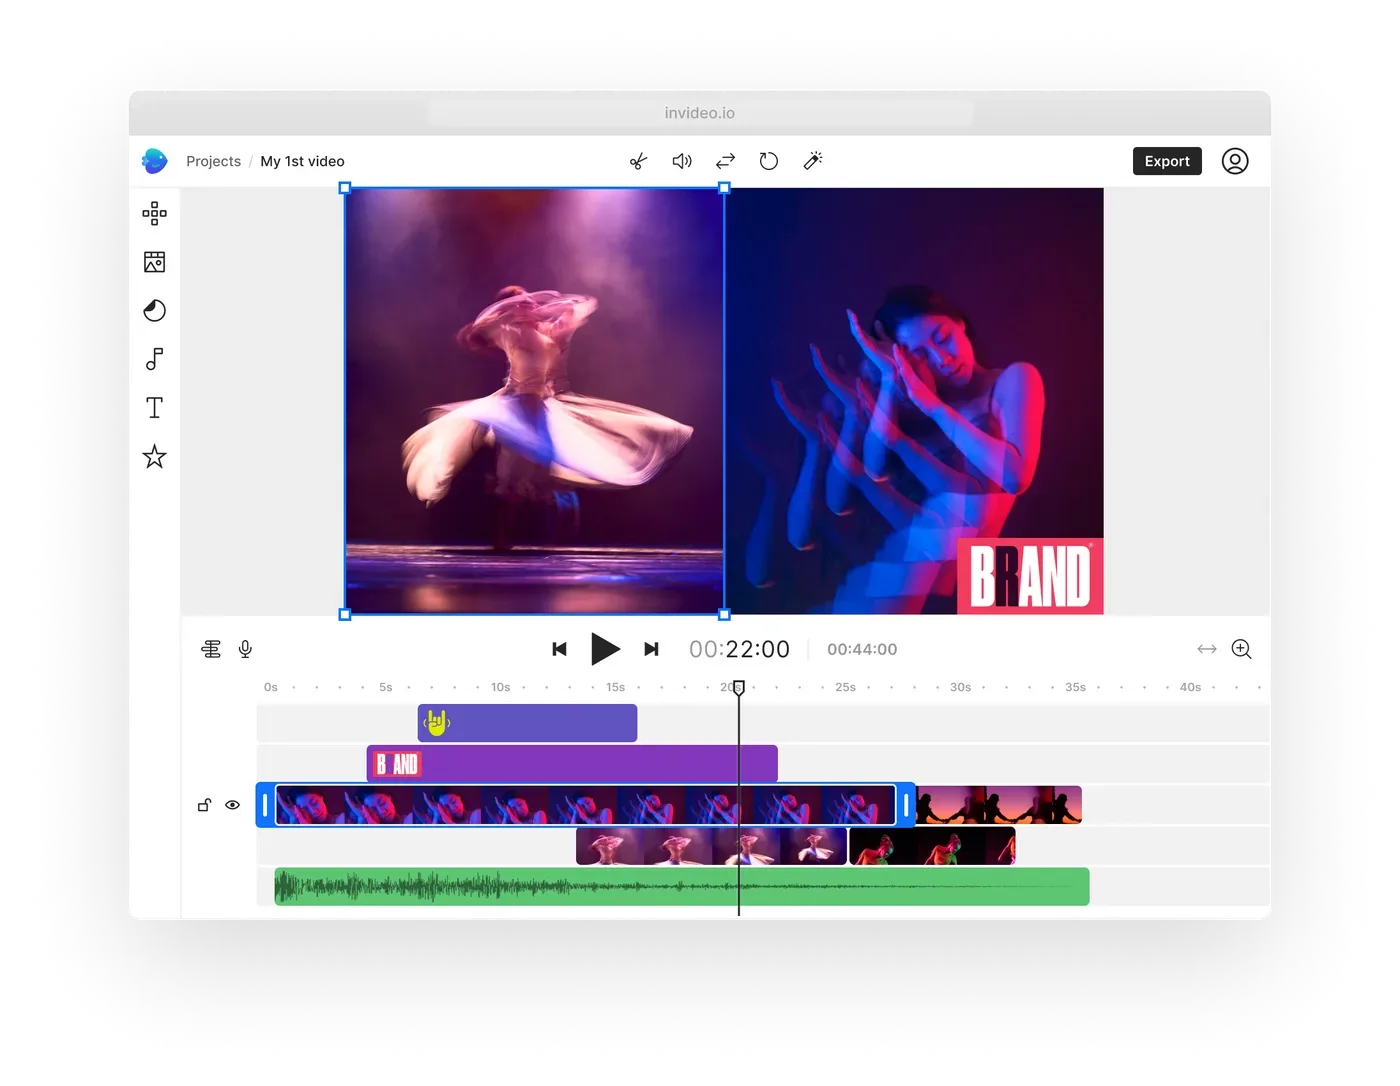Screen dimensions: 1400x1086
Task: Open the magic wand effects tool
Action: coord(813,161)
